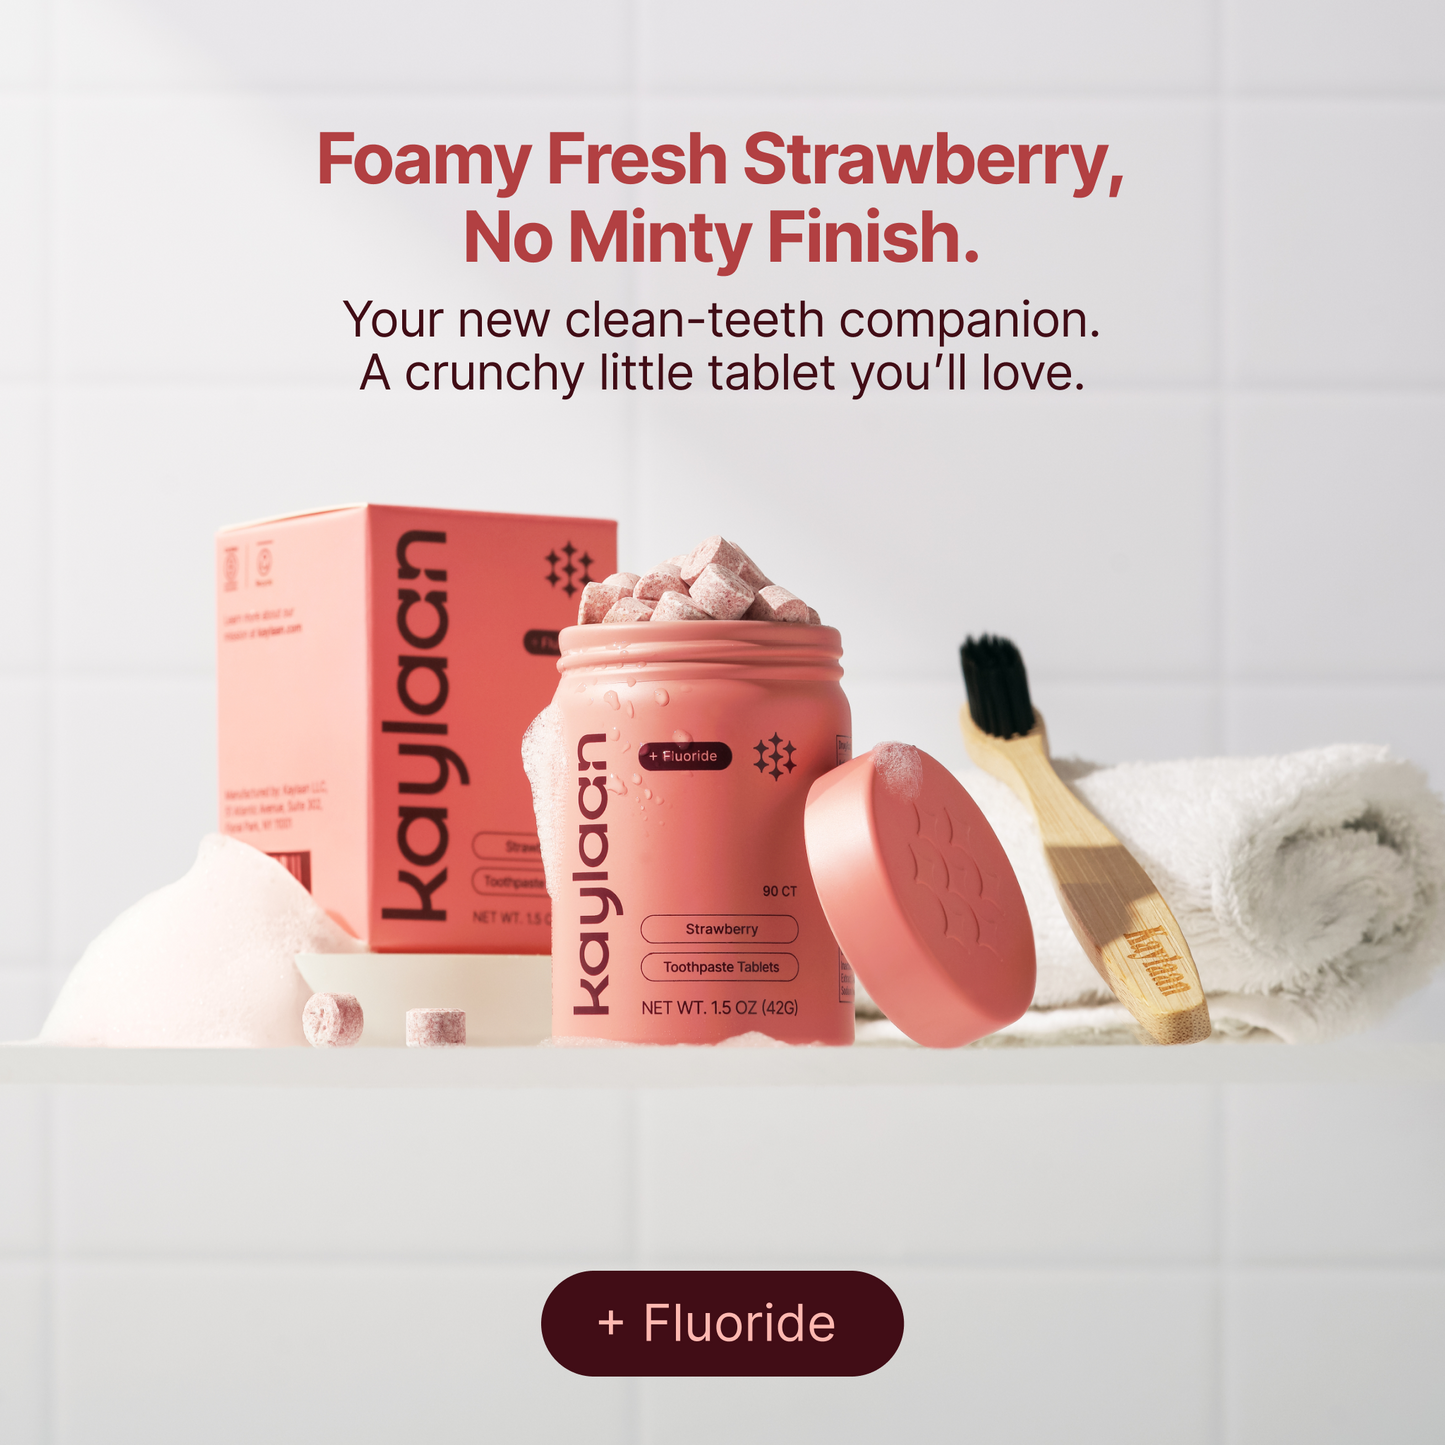Select the No Minty Finish headline line
The height and width of the screenshot is (1445, 1445).
tap(721, 238)
